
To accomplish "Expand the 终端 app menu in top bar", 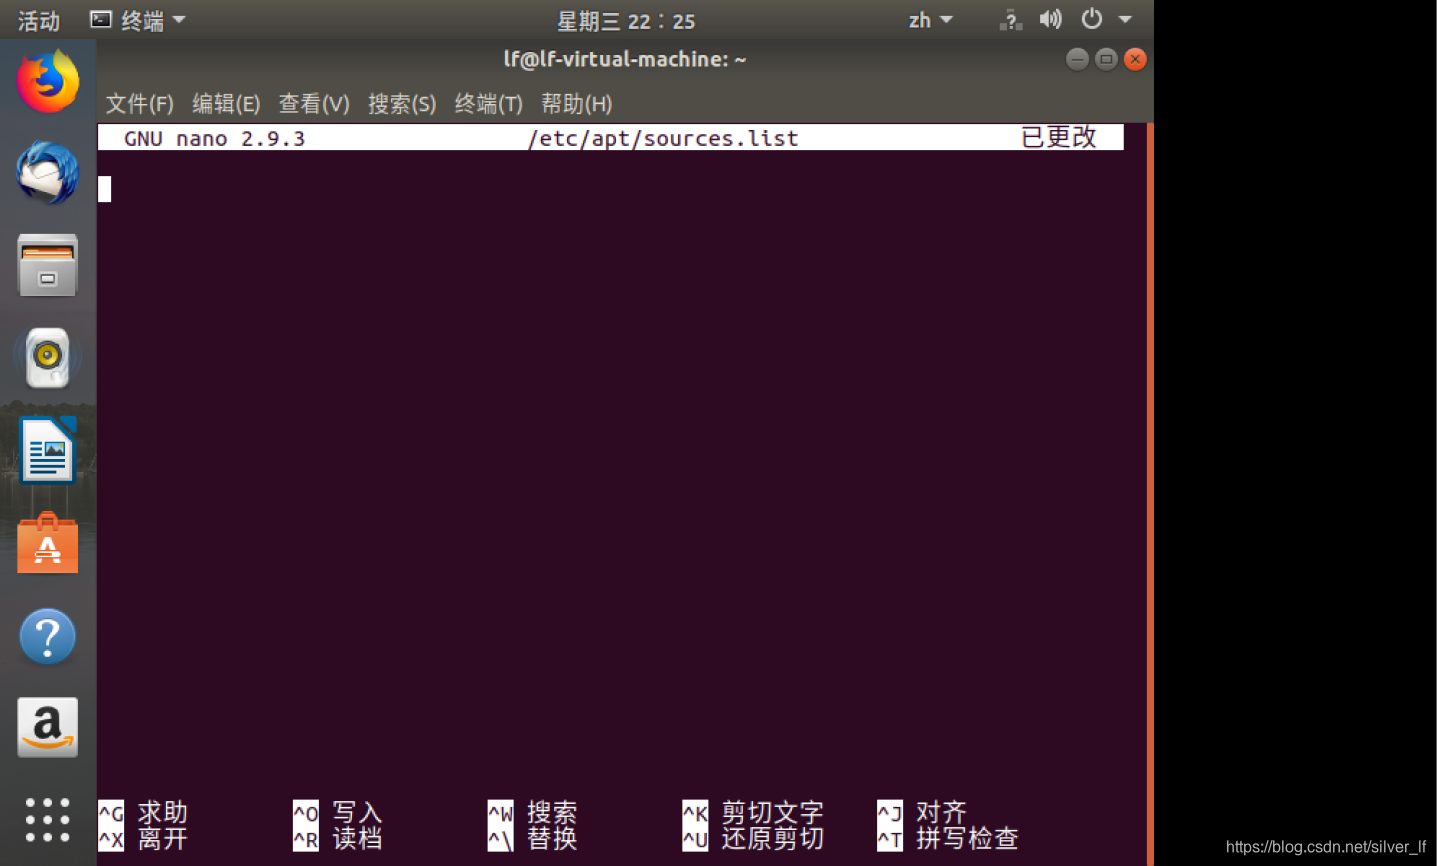I will coord(138,20).
